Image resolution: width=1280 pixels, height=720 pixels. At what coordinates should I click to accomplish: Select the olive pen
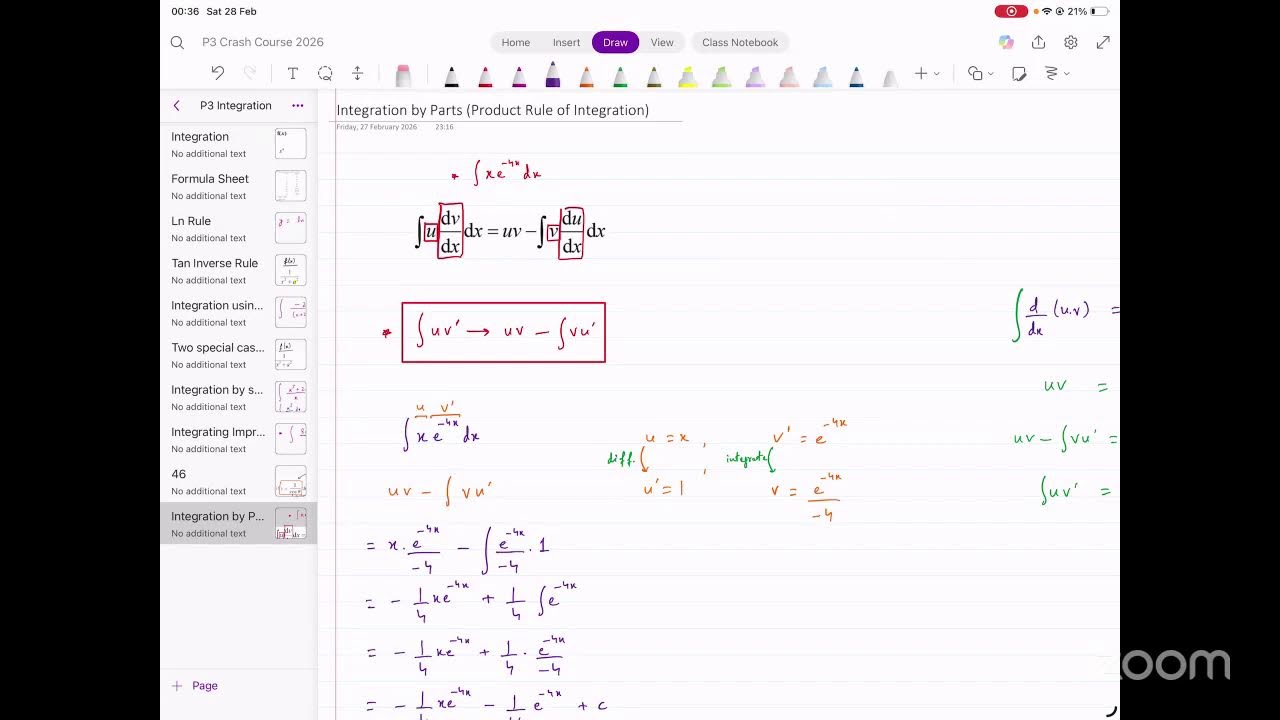click(x=654, y=76)
